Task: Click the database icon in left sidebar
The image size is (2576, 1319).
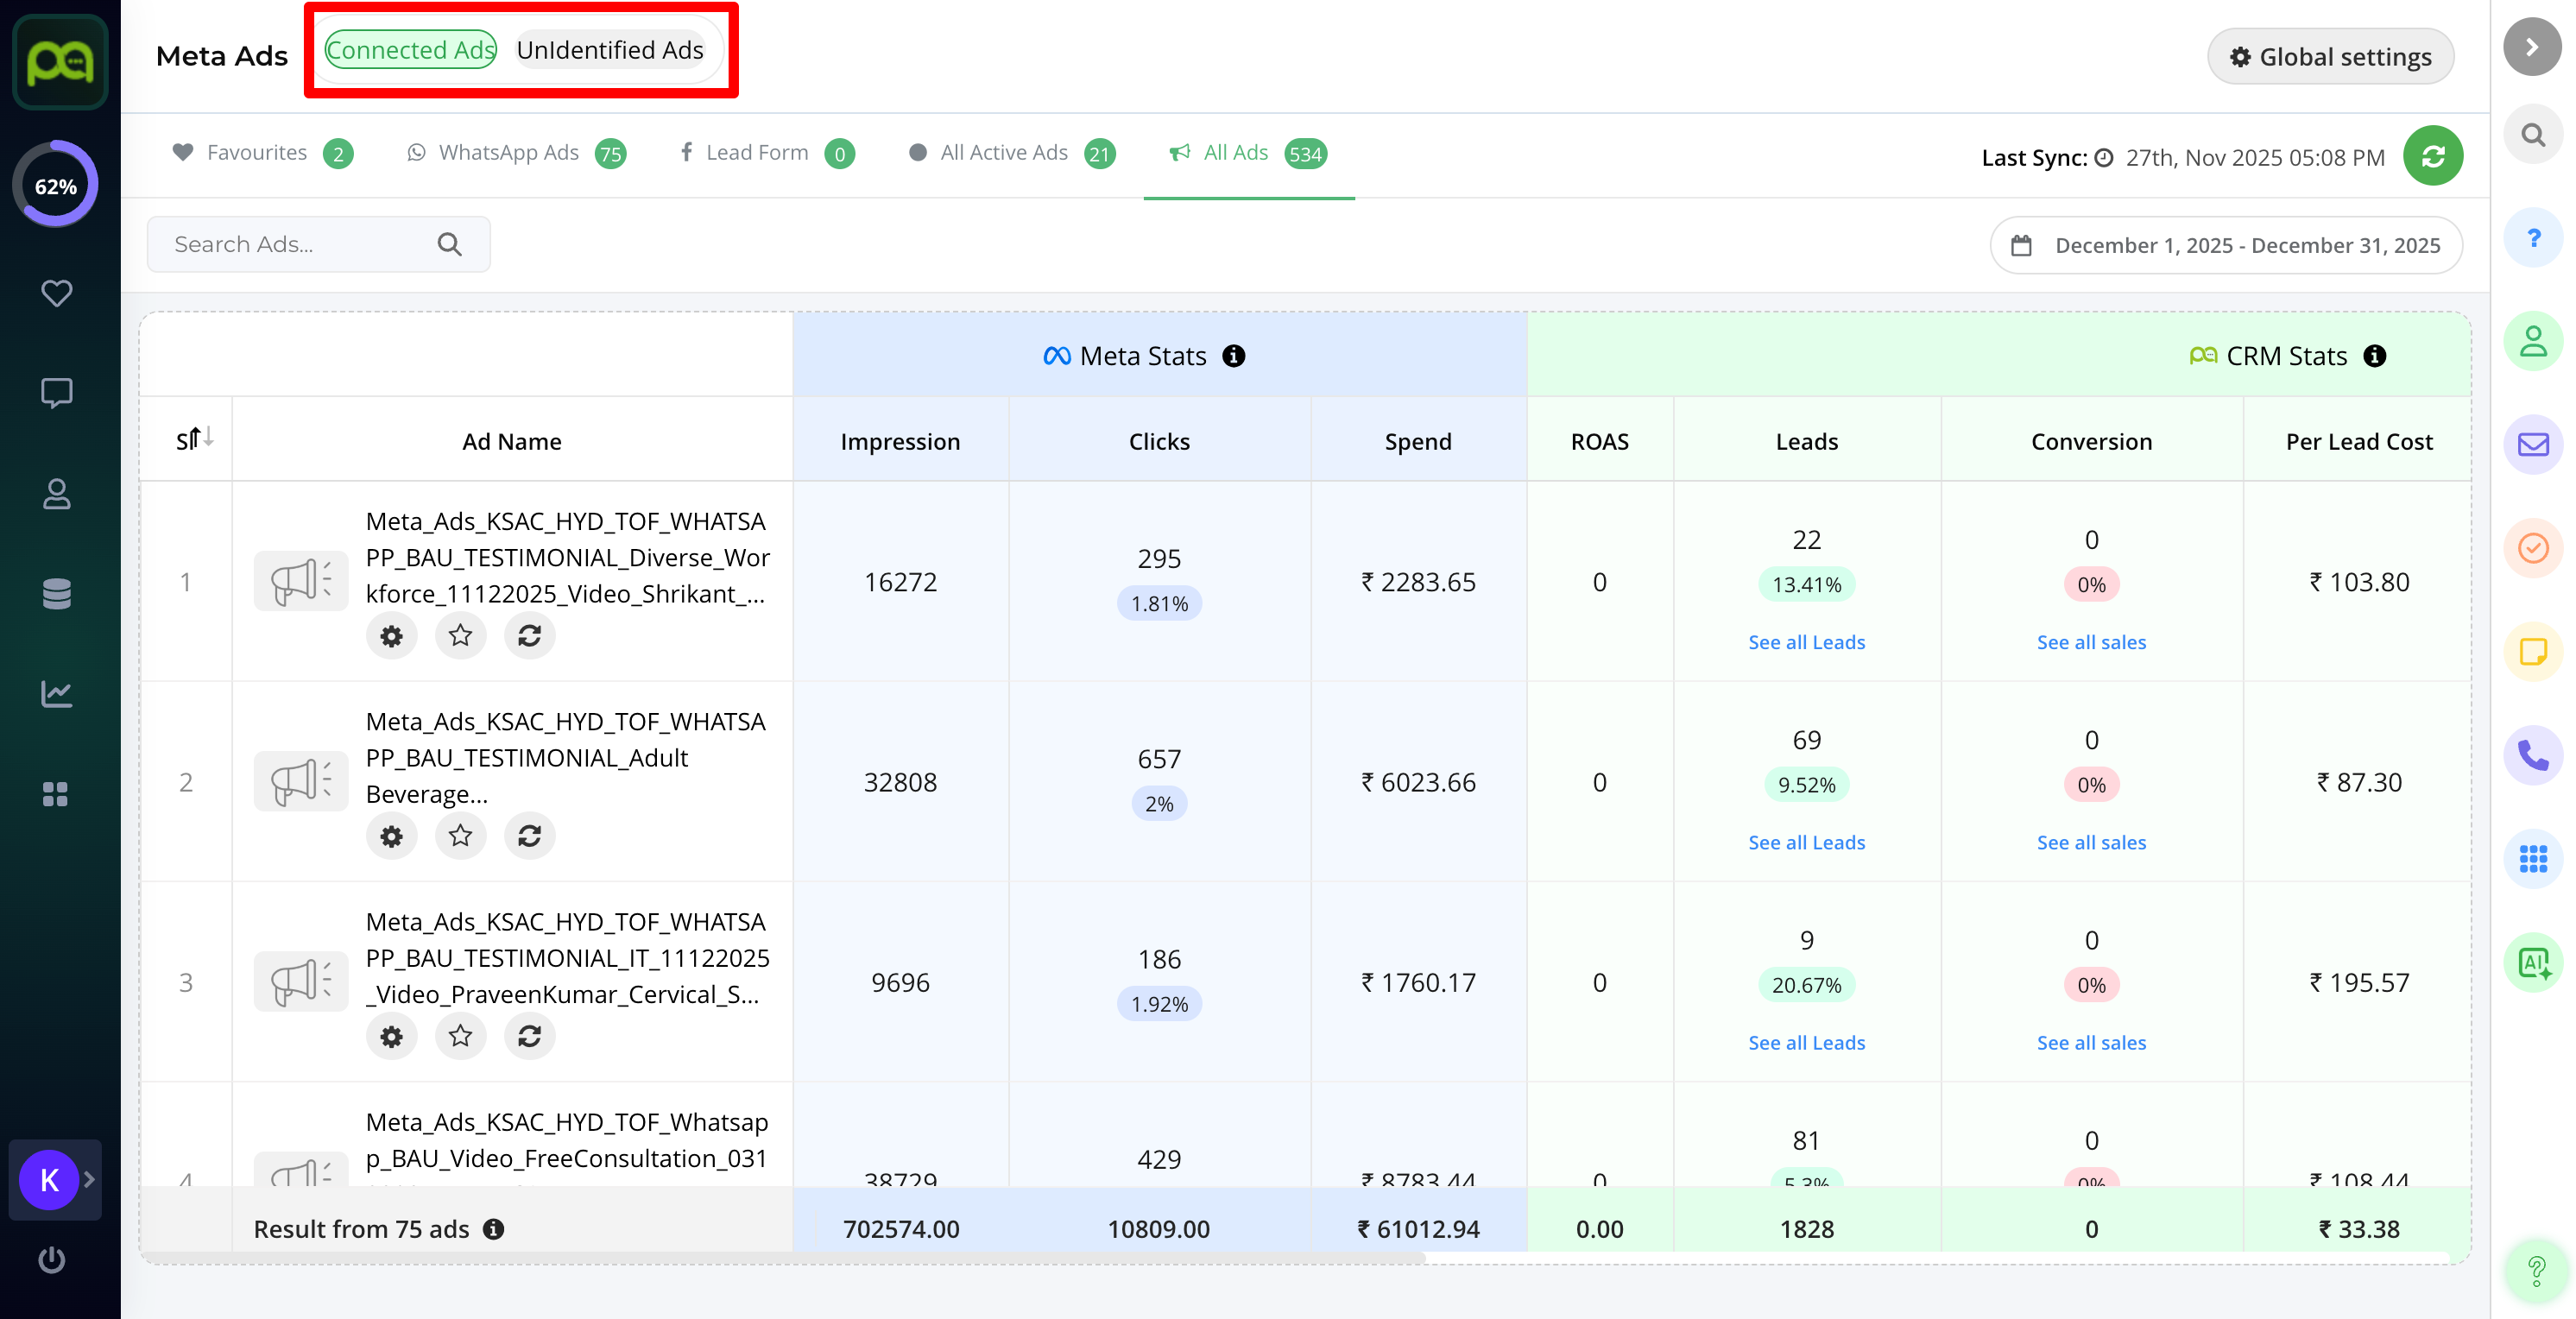Action: pos(56,593)
